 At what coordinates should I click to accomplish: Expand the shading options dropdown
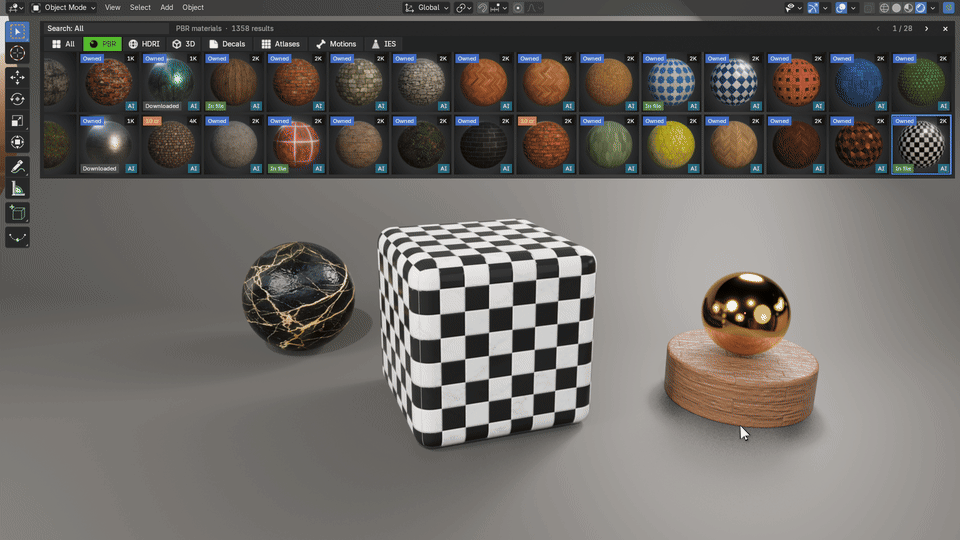tap(933, 8)
